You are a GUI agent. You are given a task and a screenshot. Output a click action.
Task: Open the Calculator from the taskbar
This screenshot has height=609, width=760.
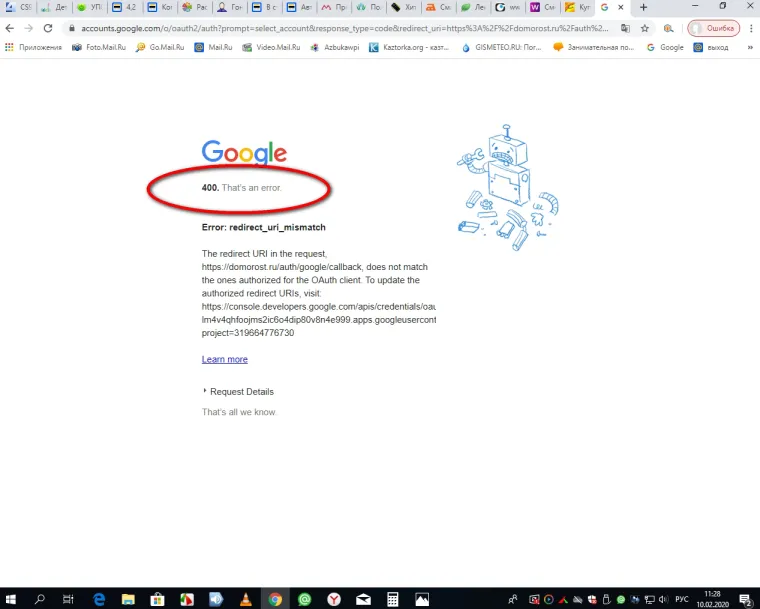393,599
